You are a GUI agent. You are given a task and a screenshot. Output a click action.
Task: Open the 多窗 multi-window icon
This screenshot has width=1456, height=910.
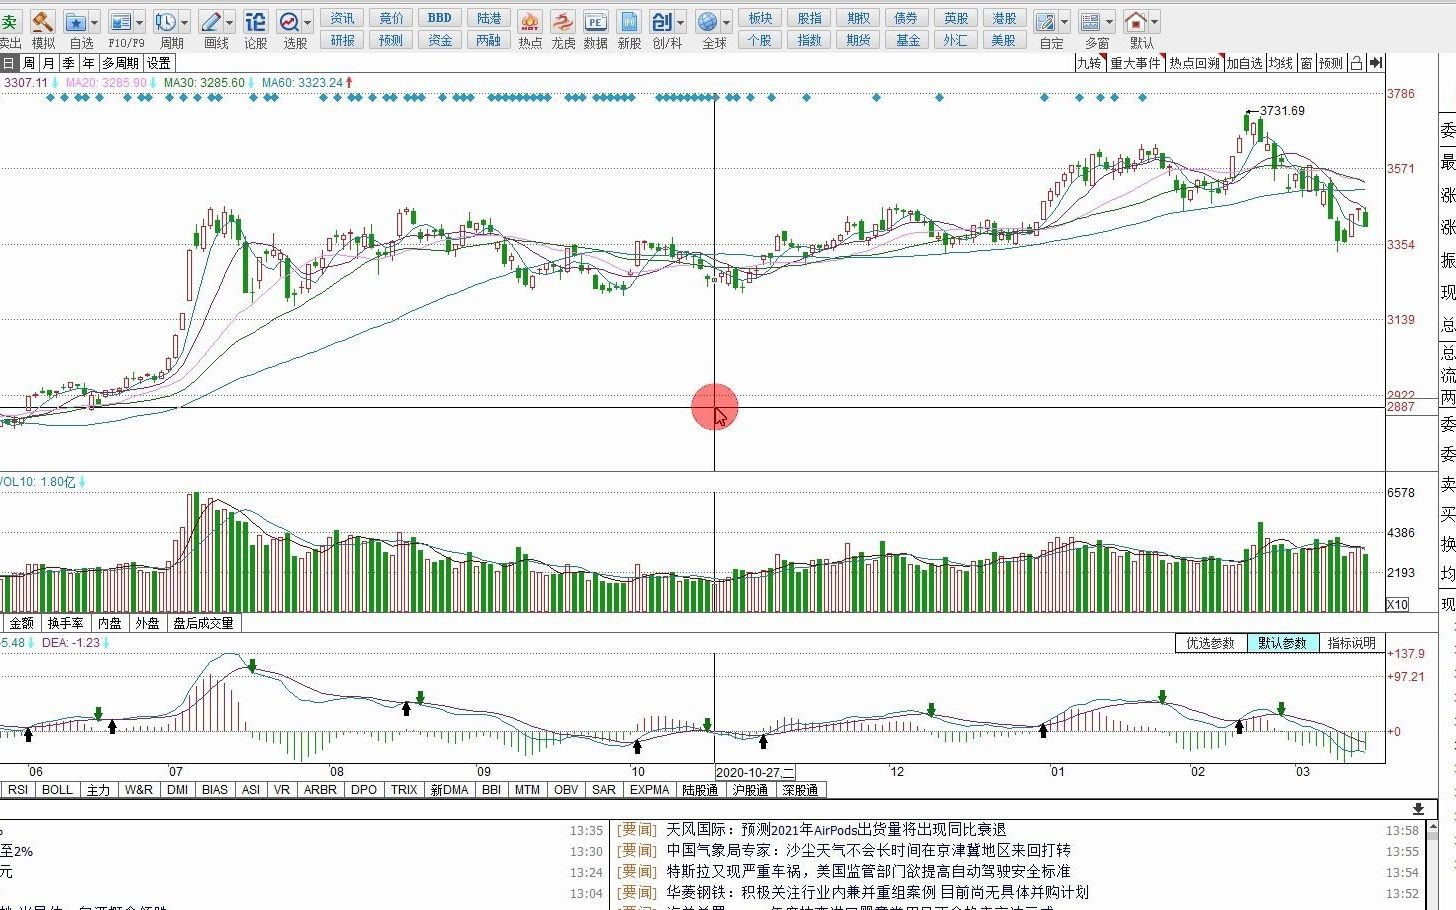coord(1091,21)
